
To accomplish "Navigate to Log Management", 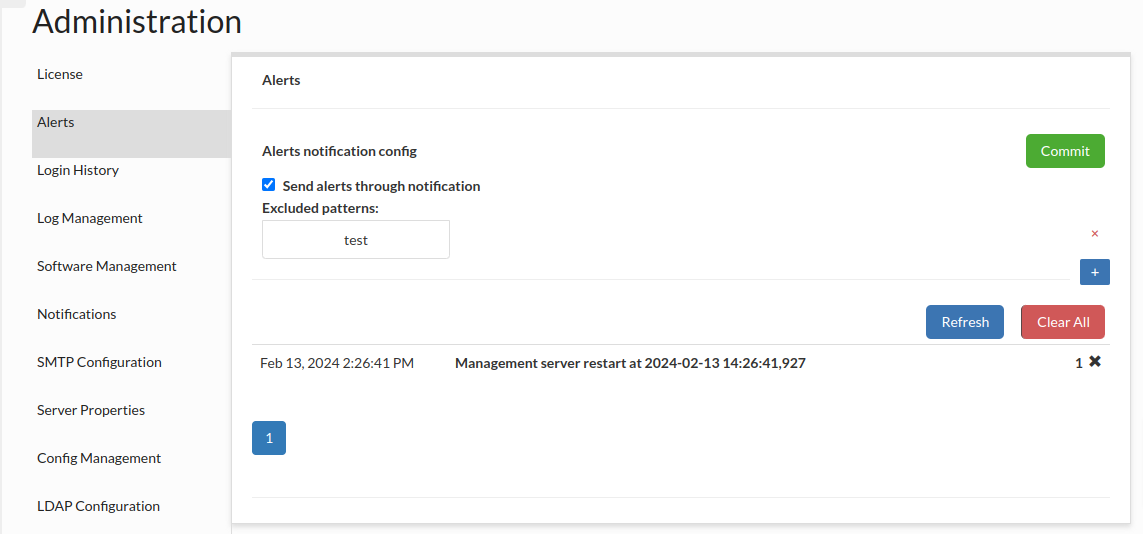I will (90, 219).
